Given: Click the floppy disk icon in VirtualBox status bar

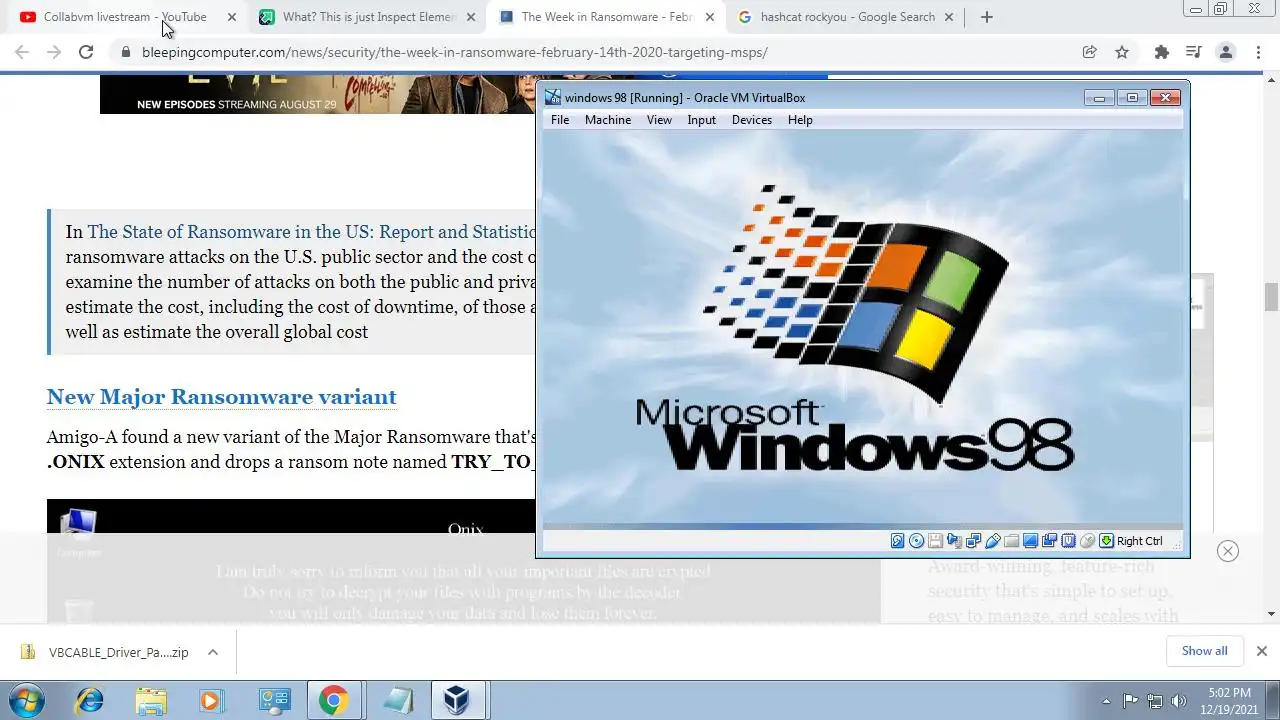Looking at the screenshot, I should tap(935, 541).
